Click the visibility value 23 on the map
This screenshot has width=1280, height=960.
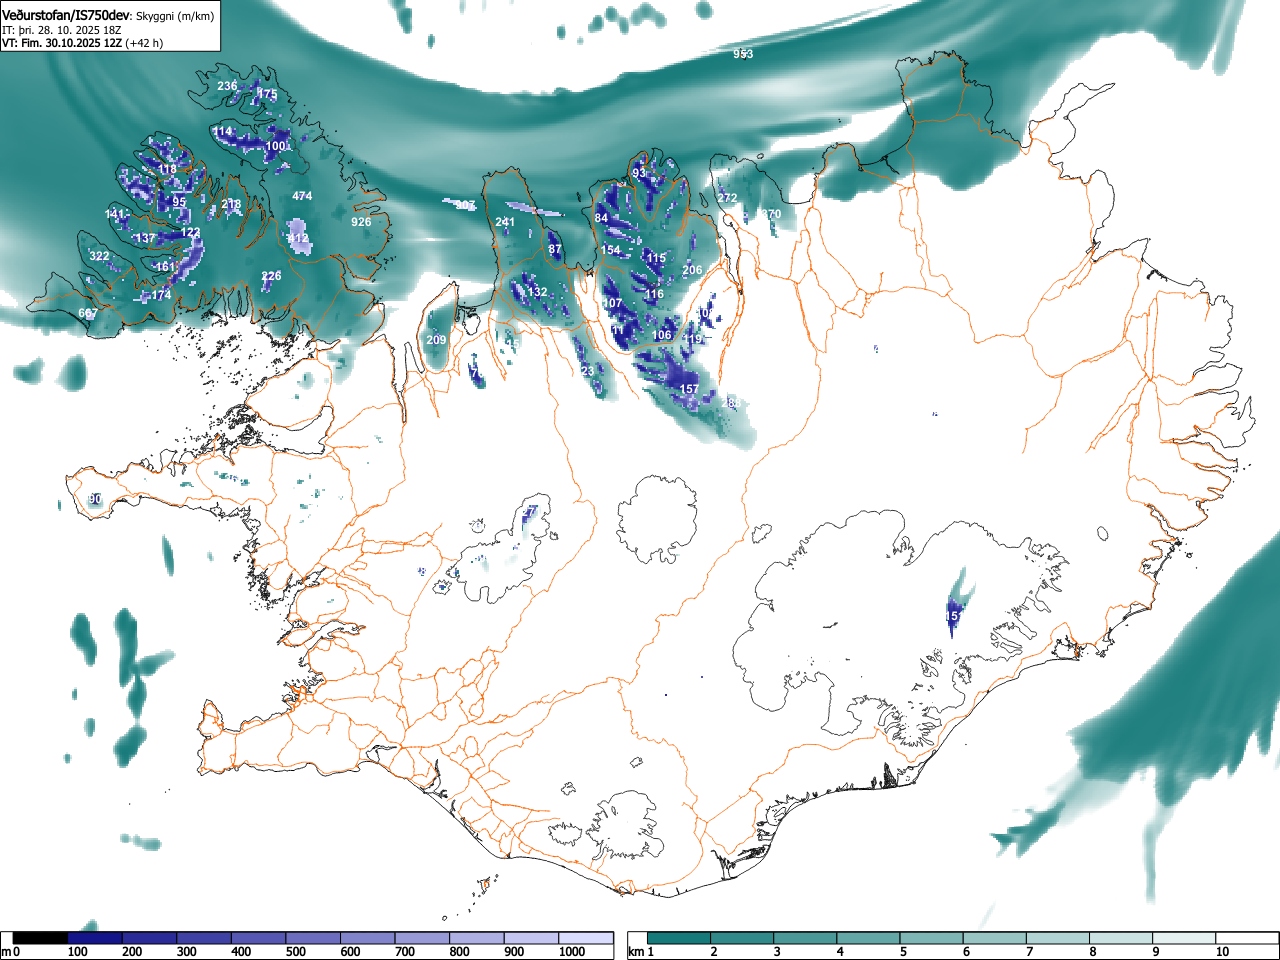click(587, 371)
